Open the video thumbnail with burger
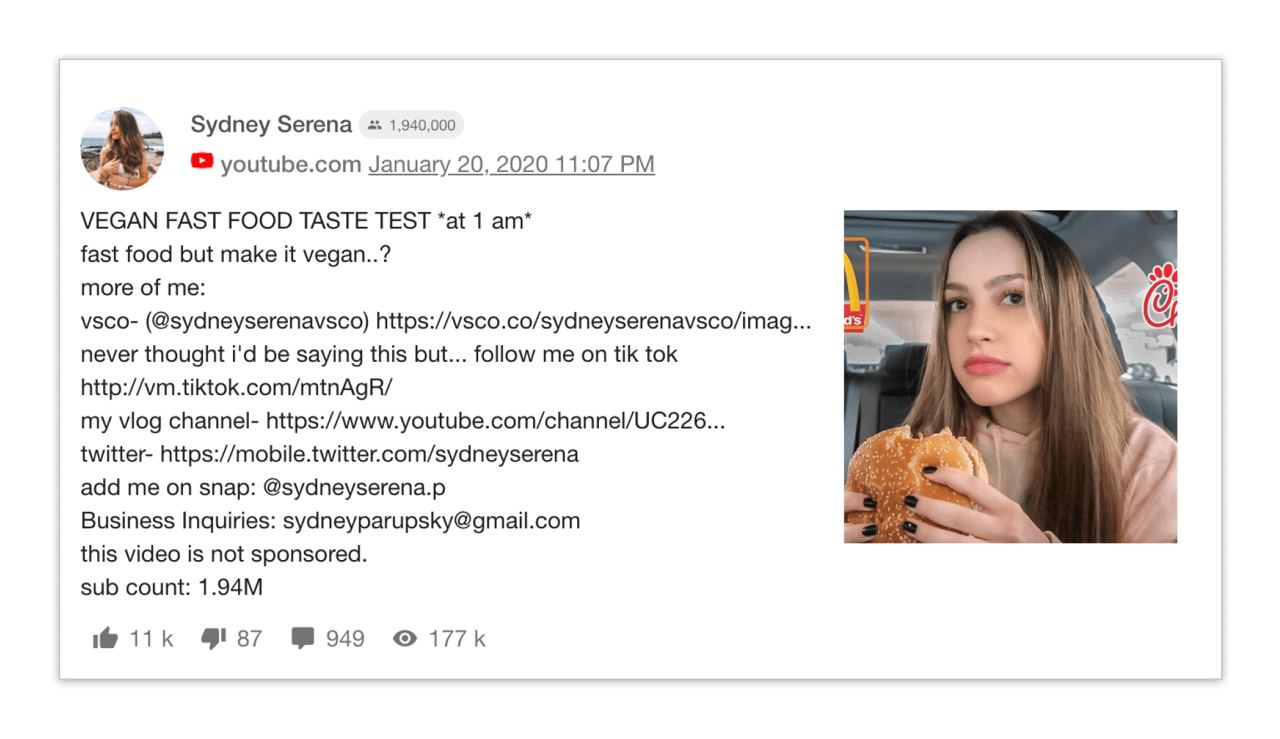 click(x=1010, y=377)
